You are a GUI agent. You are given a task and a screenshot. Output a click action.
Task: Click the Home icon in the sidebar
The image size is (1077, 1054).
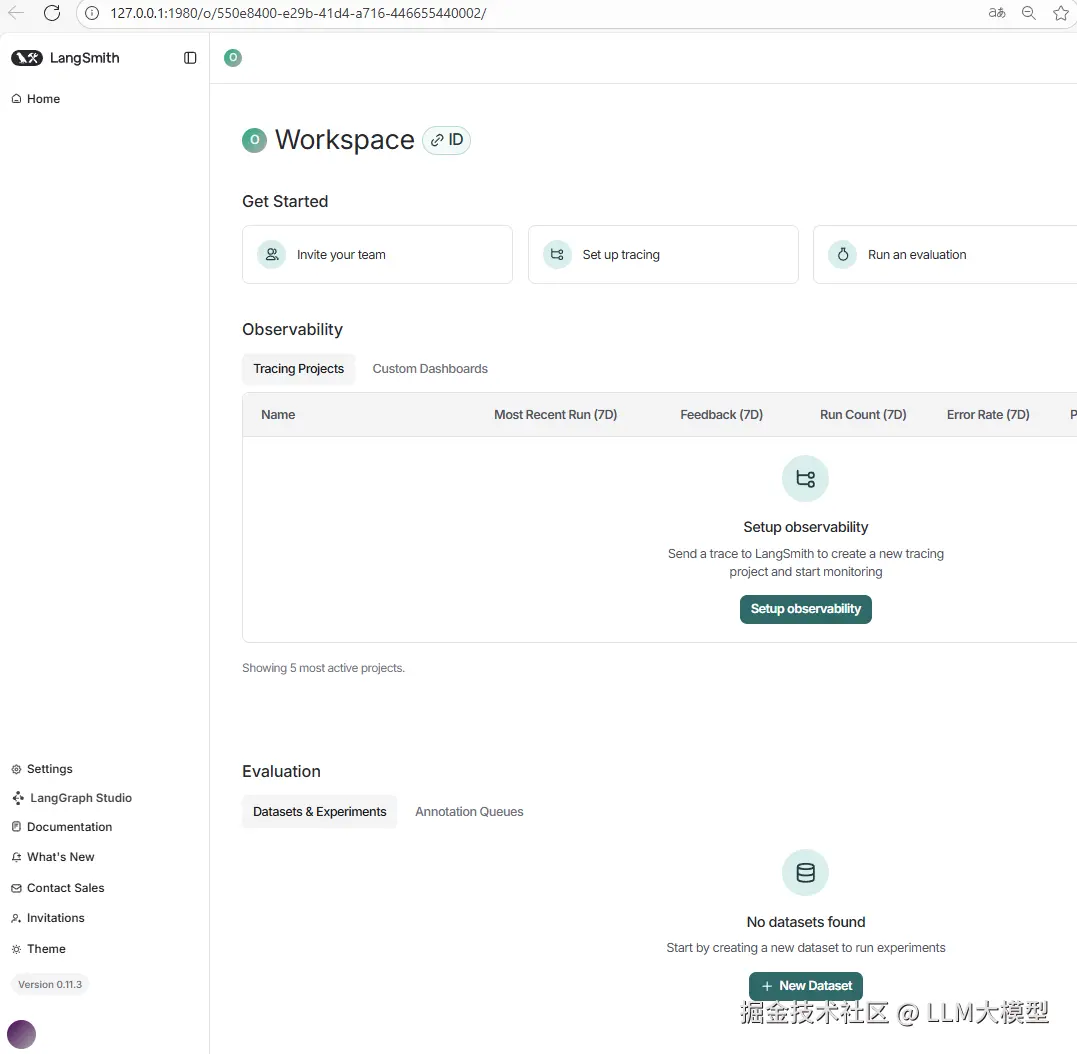tap(16, 99)
